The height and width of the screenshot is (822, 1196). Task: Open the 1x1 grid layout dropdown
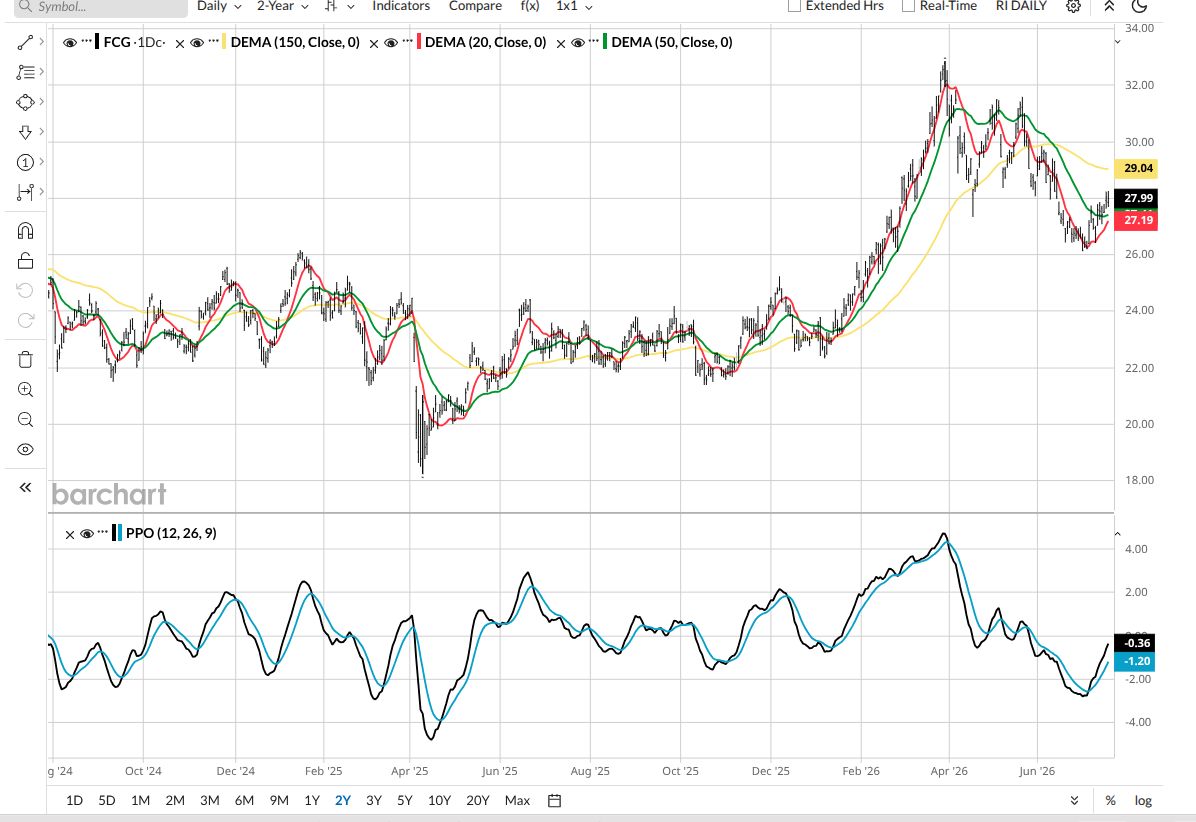(574, 6)
